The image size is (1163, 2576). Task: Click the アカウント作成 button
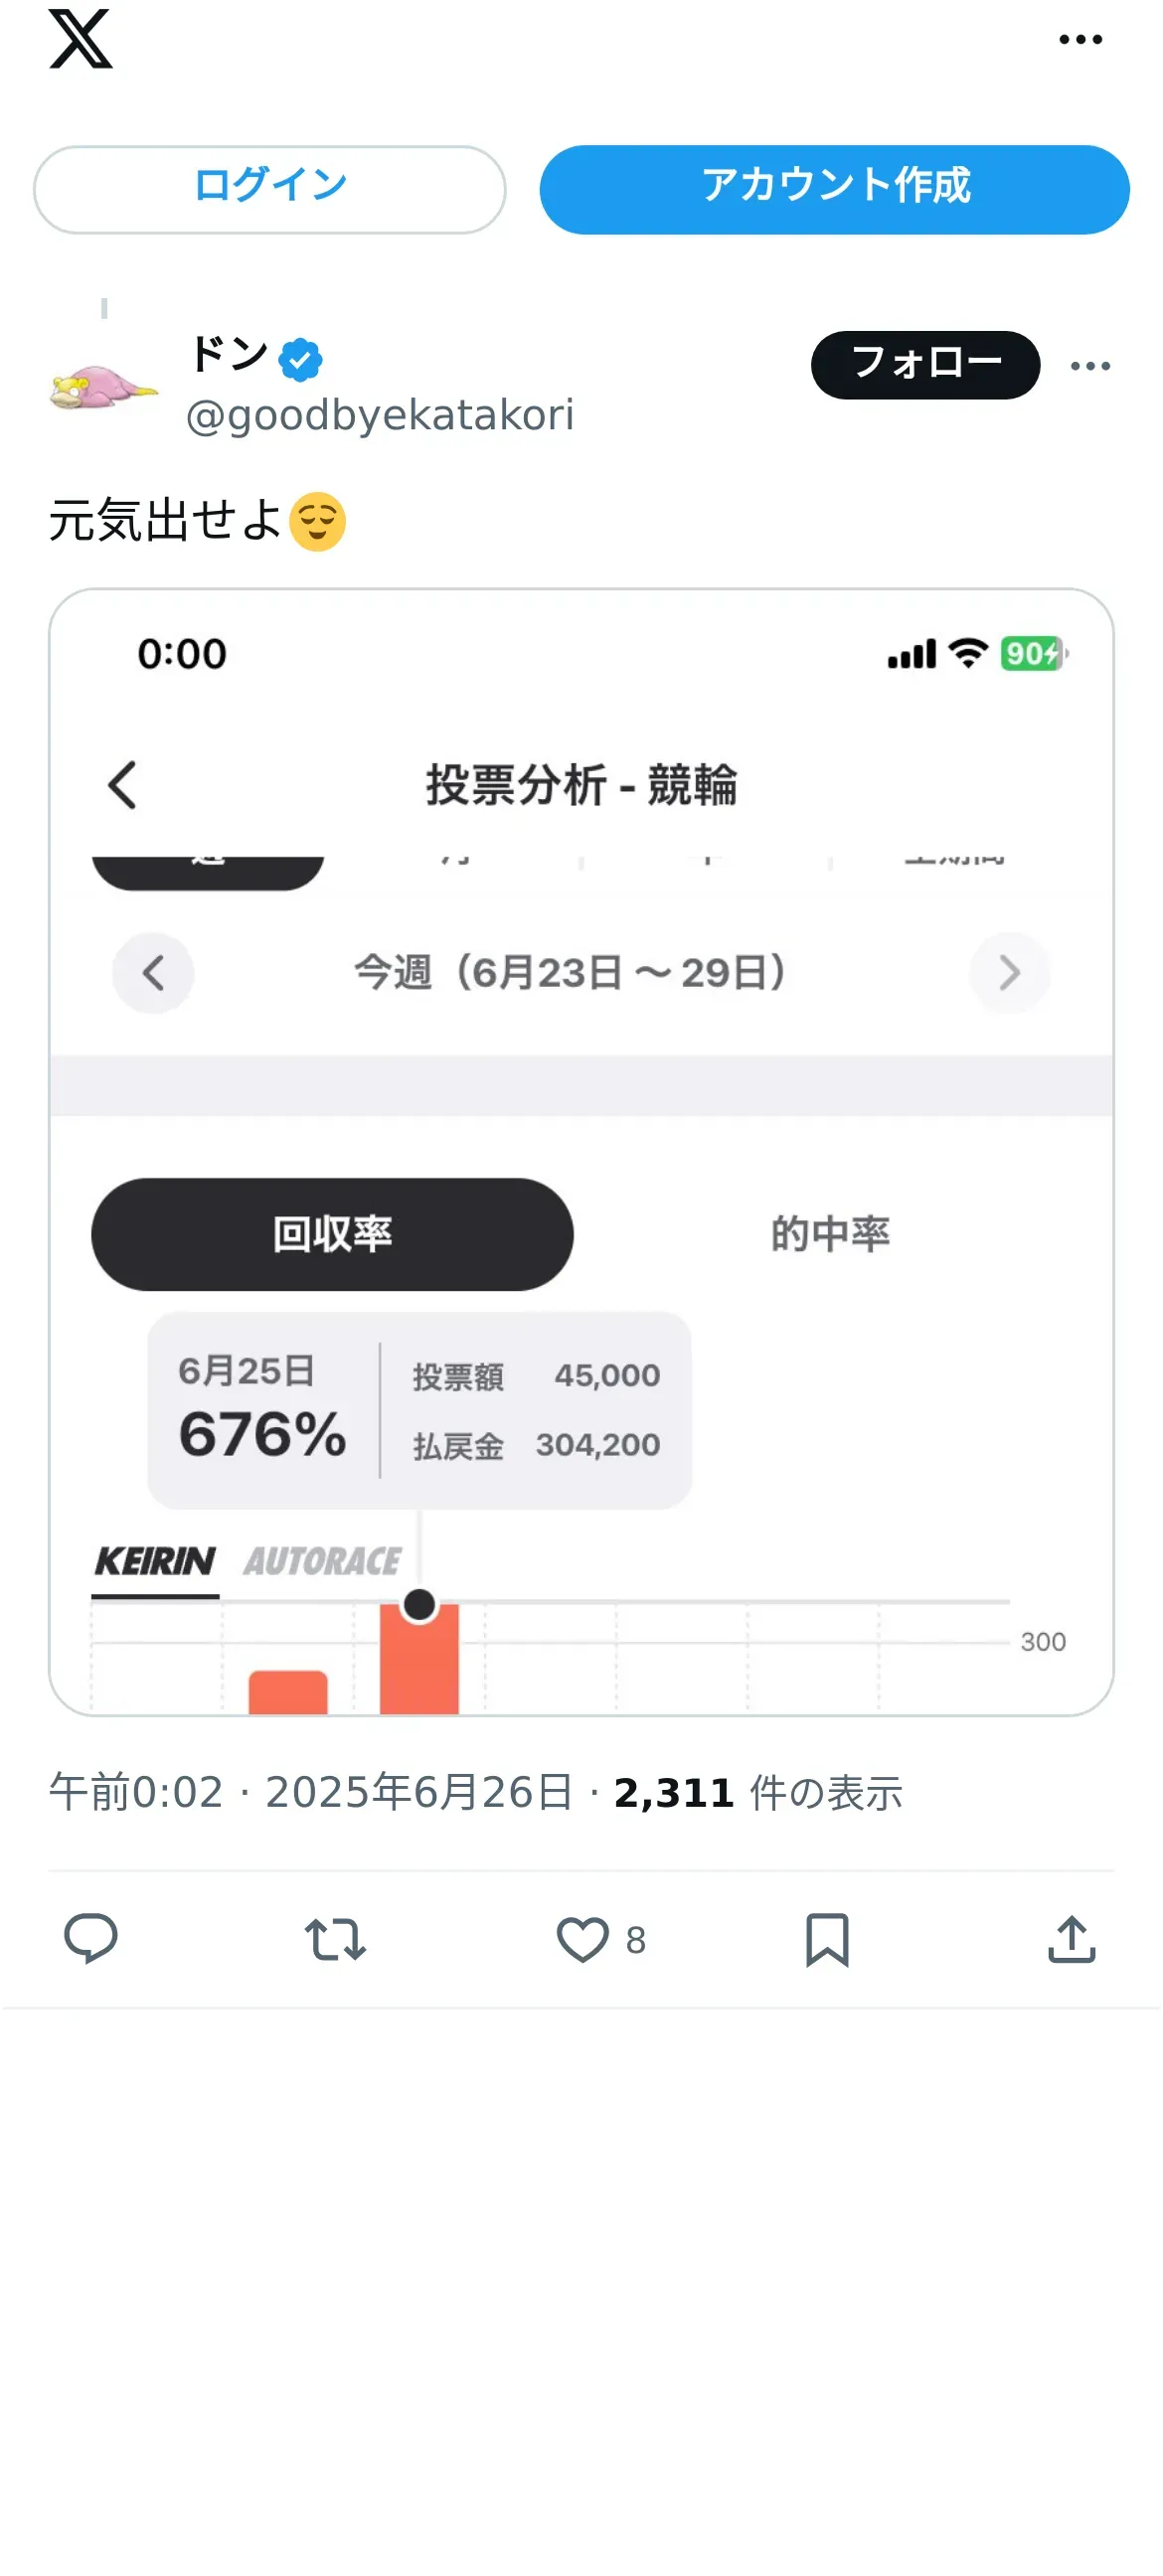tap(834, 189)
